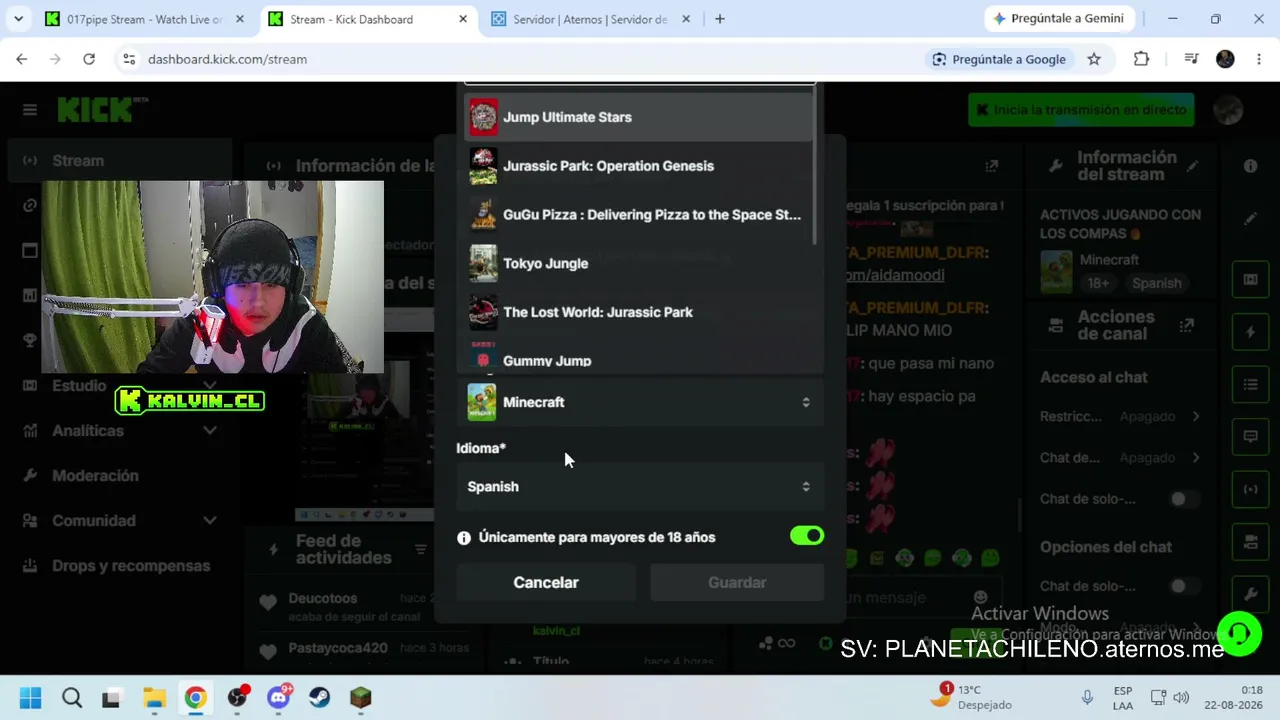Open the Minecraft launcher from the taskbar

click(361, 698)
